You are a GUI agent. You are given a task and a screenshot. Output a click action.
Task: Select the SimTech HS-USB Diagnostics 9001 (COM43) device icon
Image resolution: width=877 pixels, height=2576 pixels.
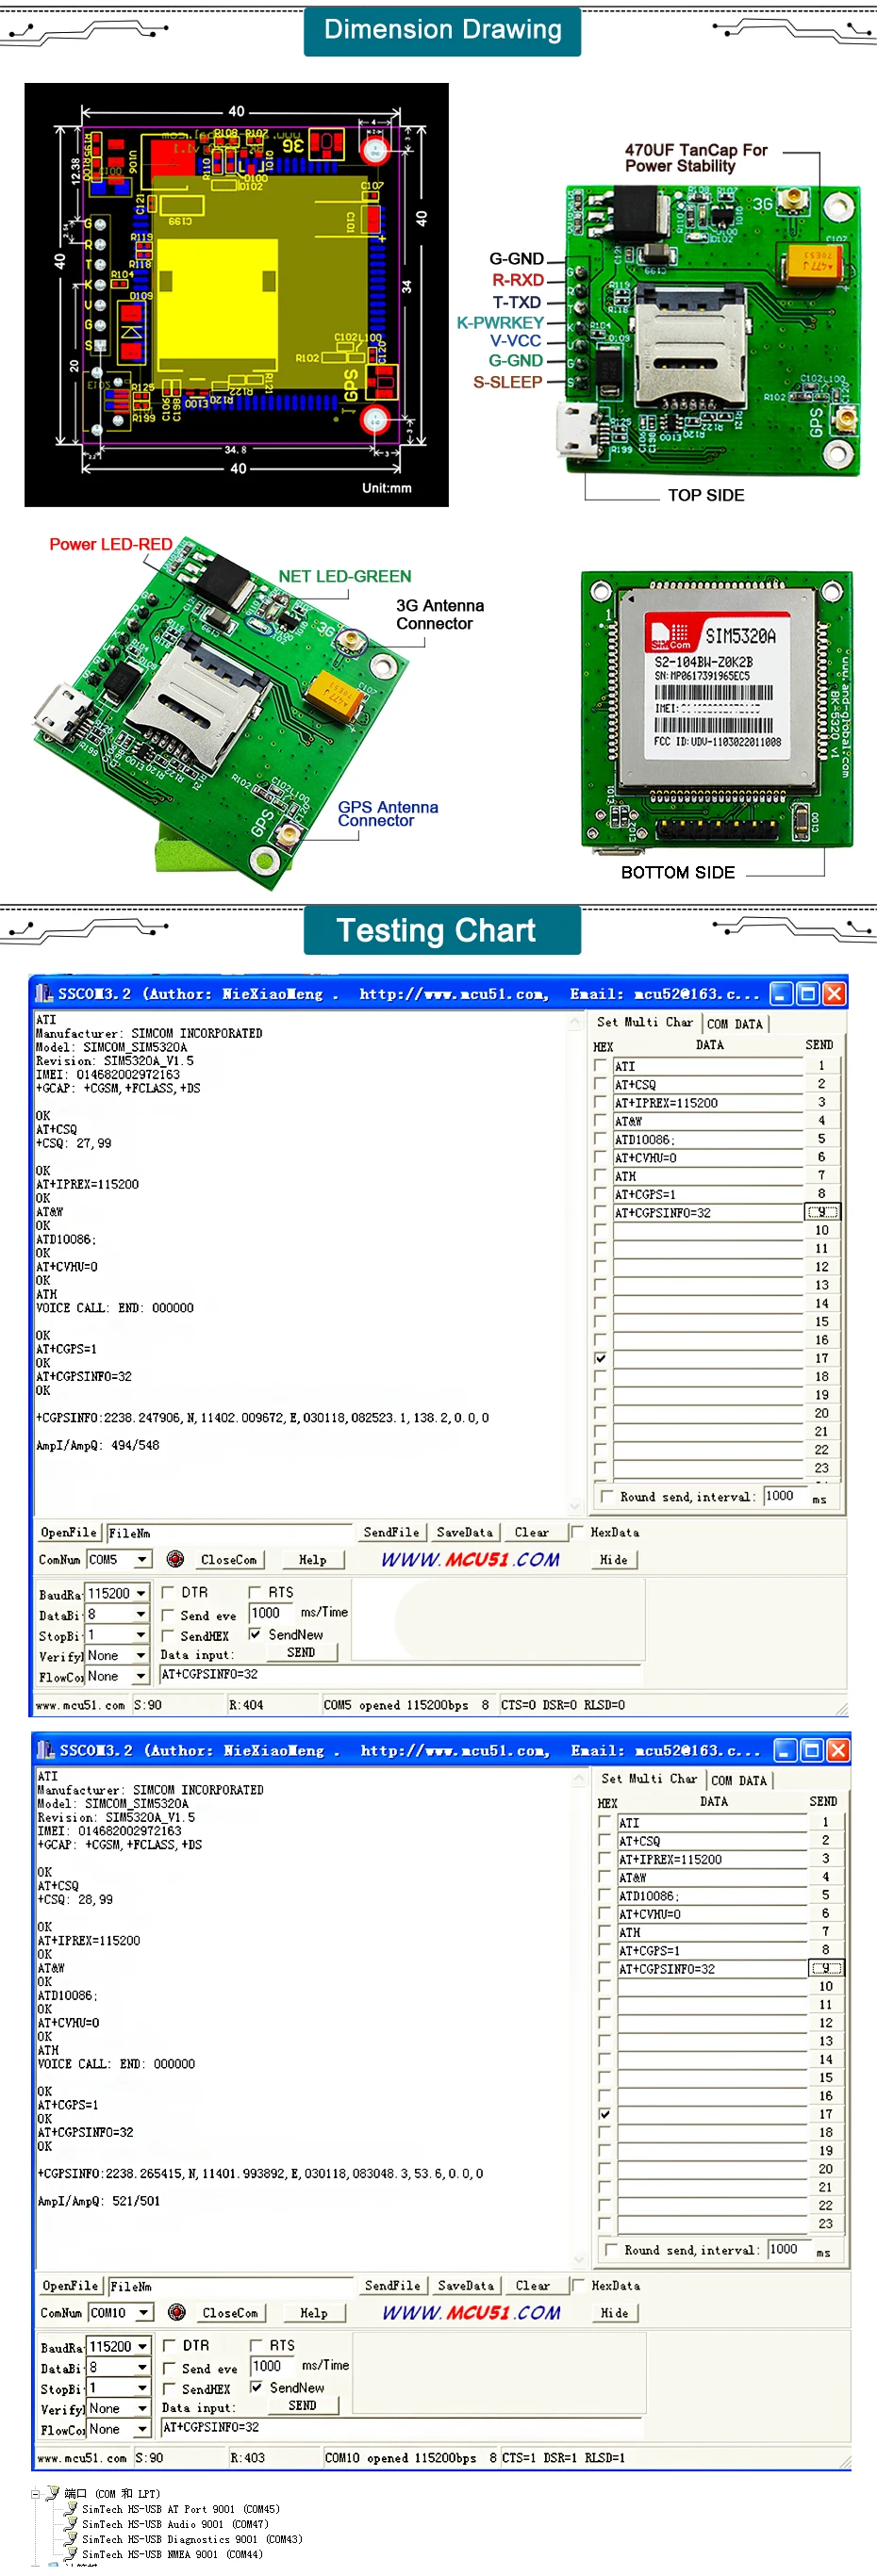click(x=72, y=2539)
